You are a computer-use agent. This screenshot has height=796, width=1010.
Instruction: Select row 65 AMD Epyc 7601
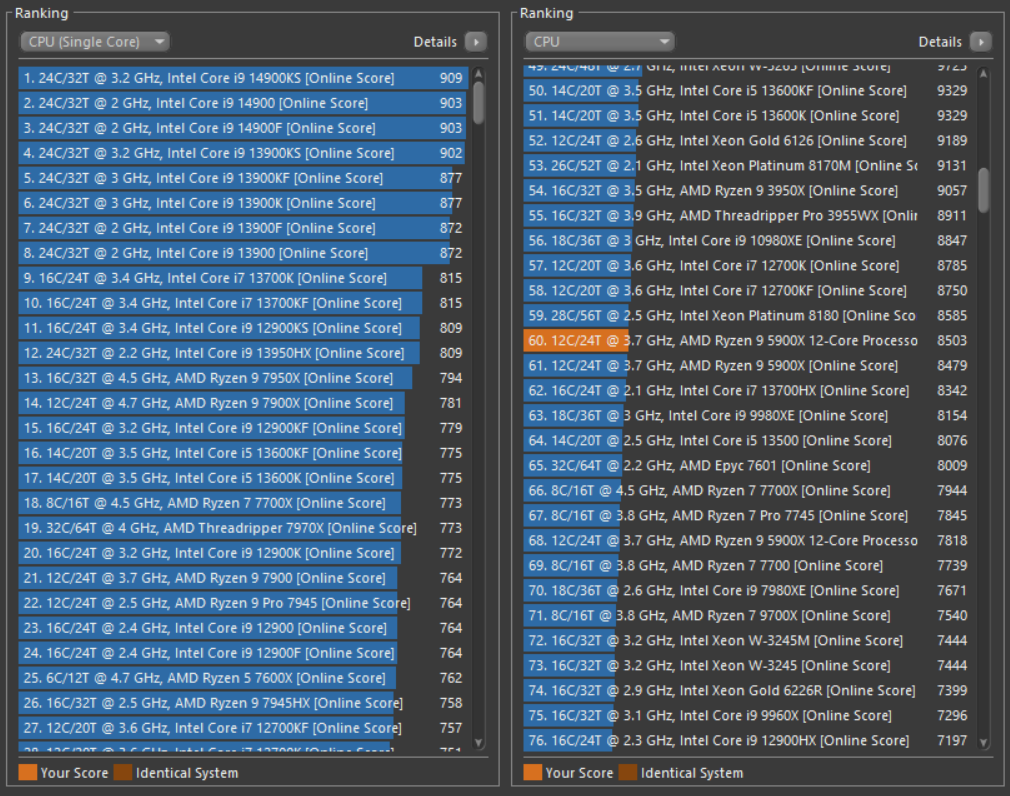[748, 466]
